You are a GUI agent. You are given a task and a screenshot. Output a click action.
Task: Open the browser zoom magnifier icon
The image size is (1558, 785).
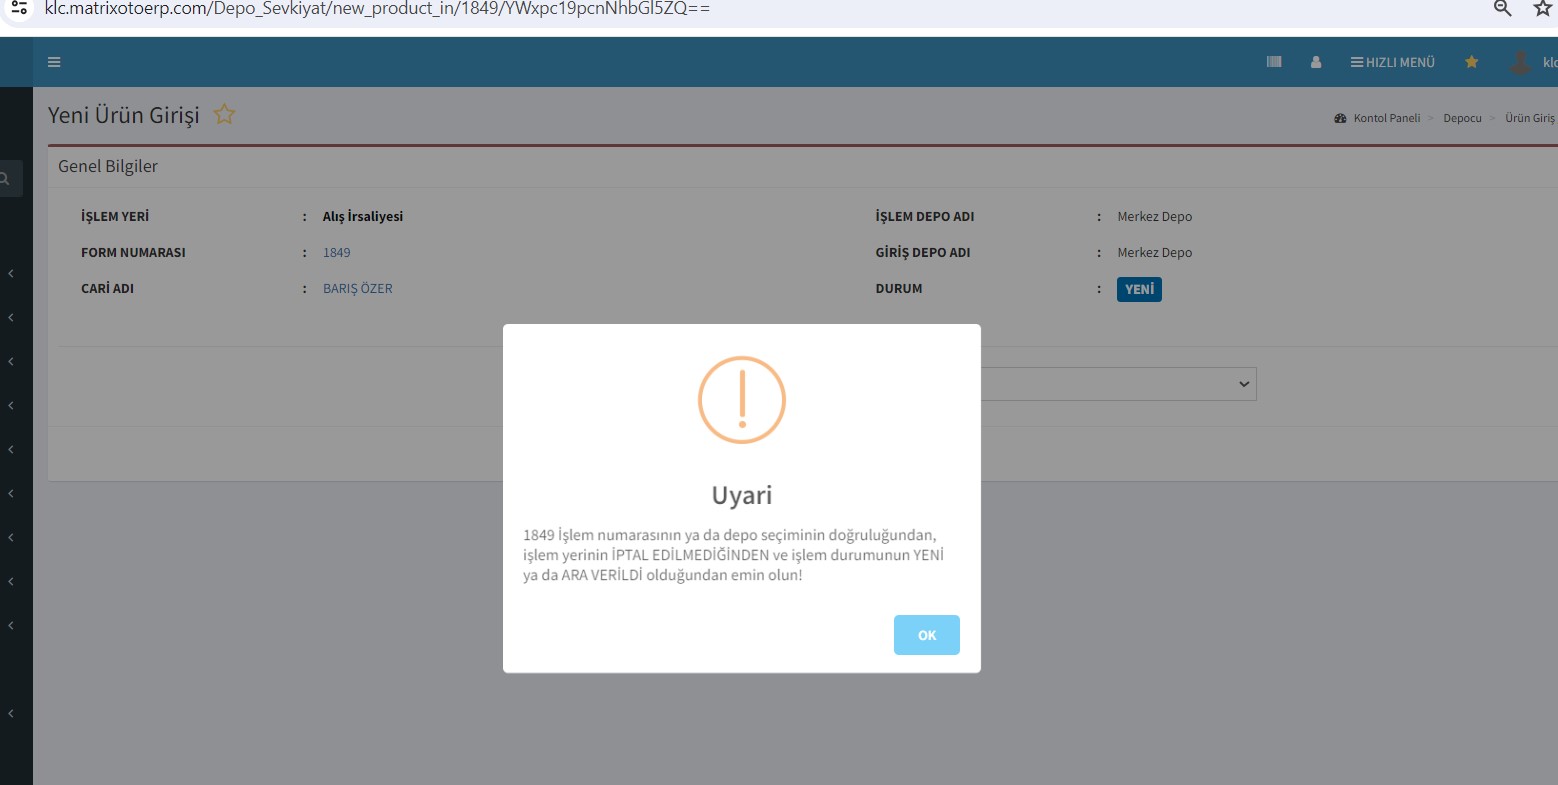[x=1502, y=9]
